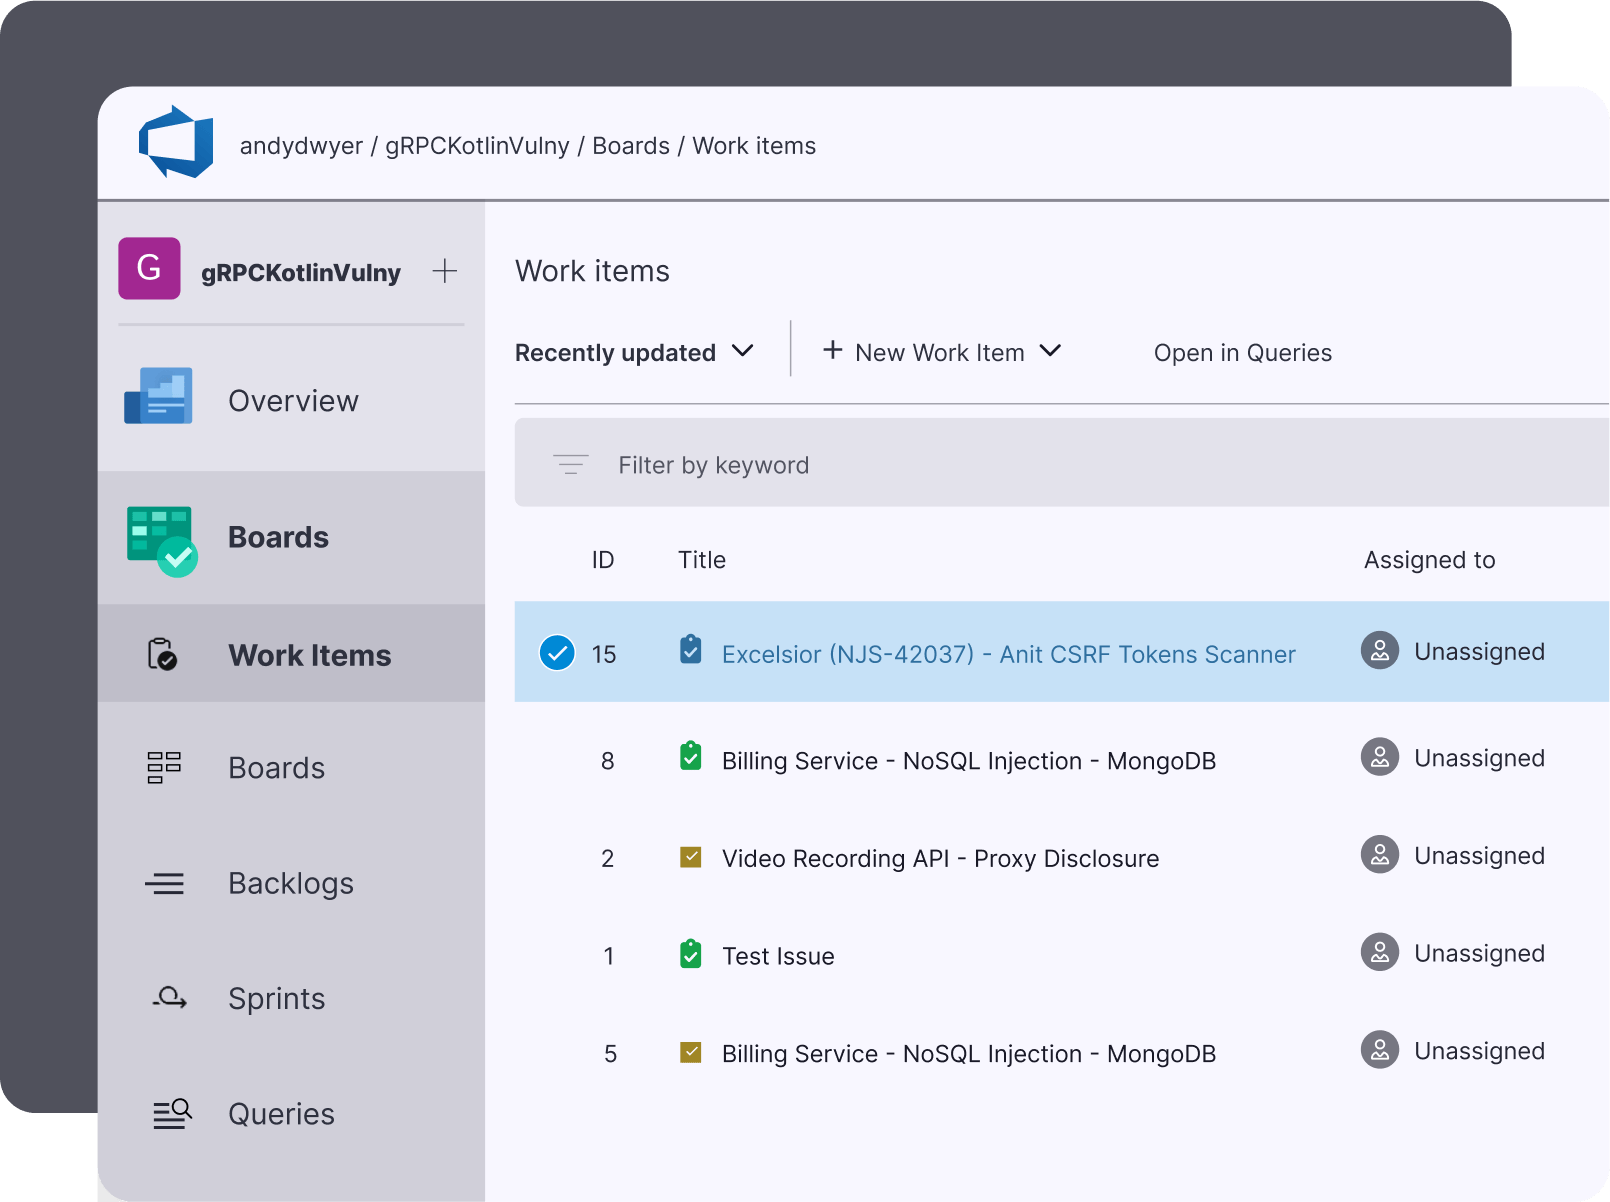
Task: Click the green Boards hub icon
Action: 162,541
